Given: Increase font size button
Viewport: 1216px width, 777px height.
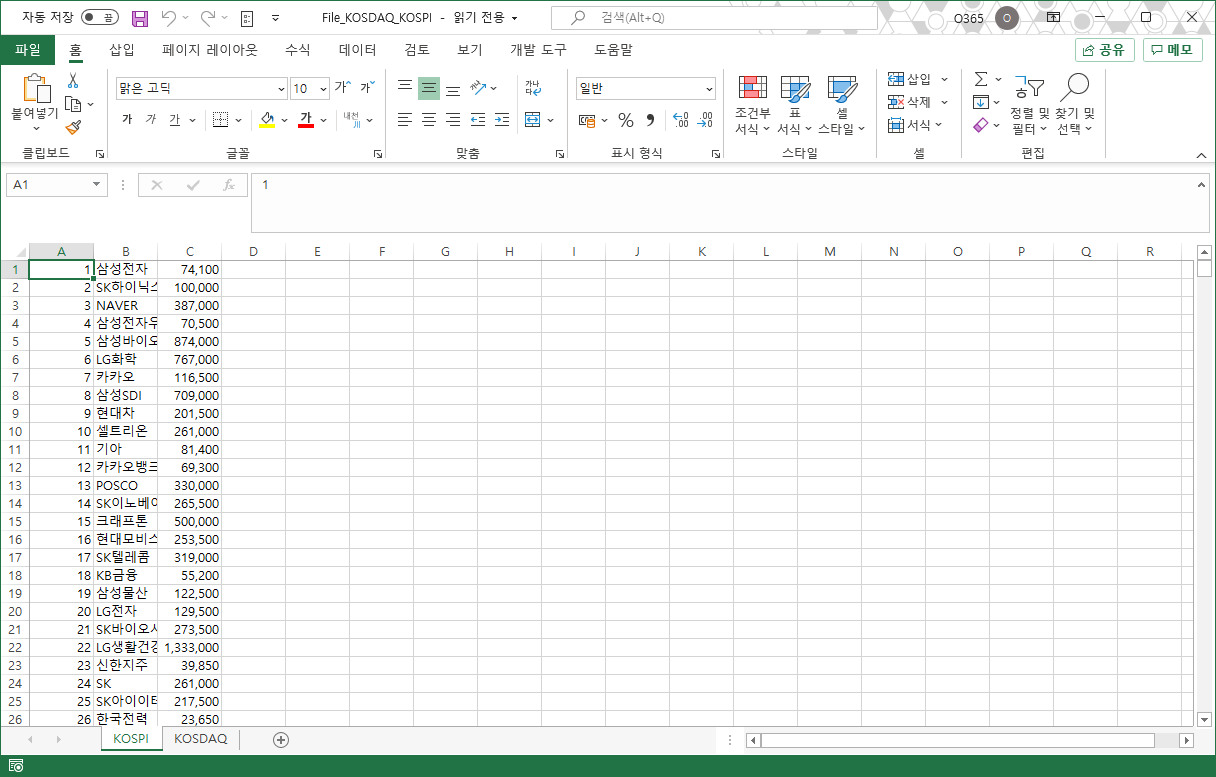Looking at the screenshot, I should click(343, 88).
